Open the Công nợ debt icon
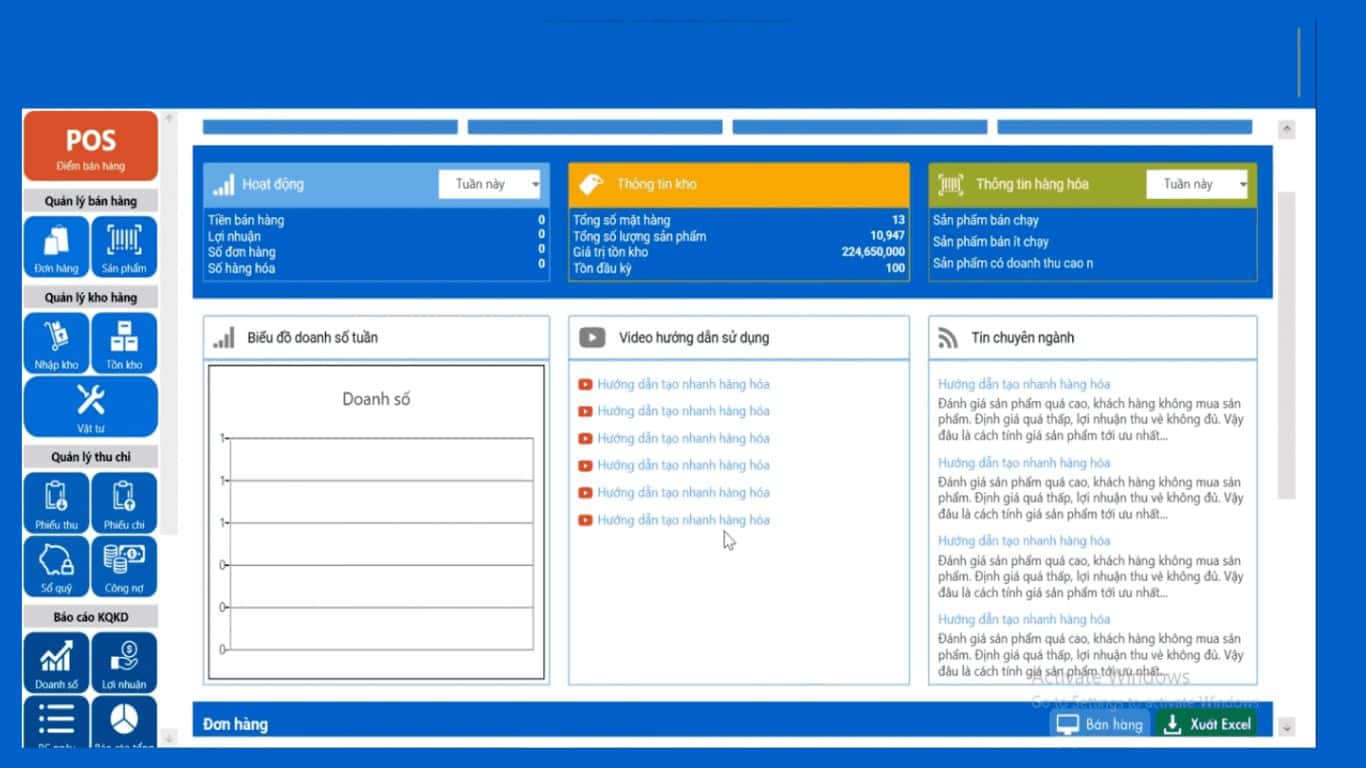Screen dimensions: 1366x768 pos(124,566)
